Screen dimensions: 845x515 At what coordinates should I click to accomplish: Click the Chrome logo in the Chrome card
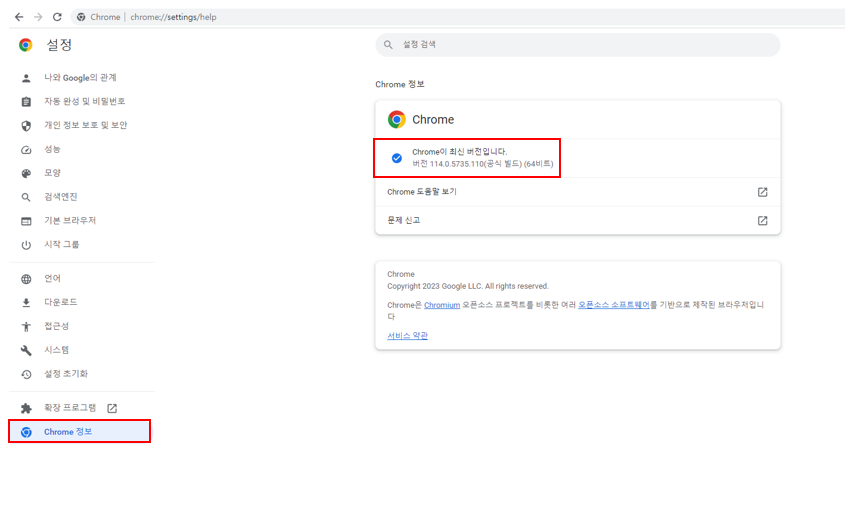coord(397,119)
